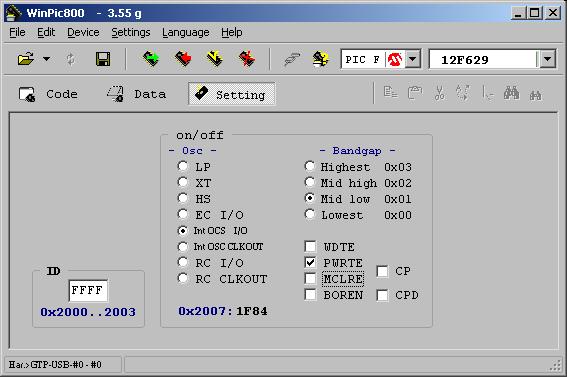Click the small binoculars find next icon

(536, 95)
